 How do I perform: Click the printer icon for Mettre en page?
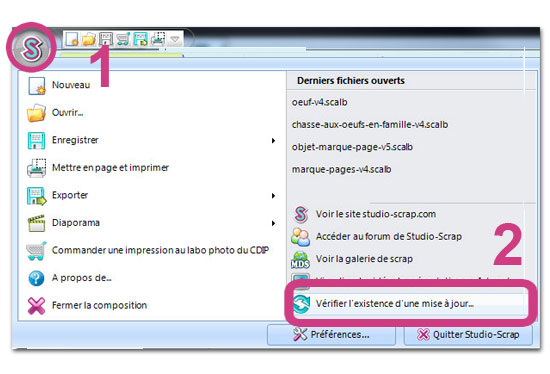[x=36, y=168]
